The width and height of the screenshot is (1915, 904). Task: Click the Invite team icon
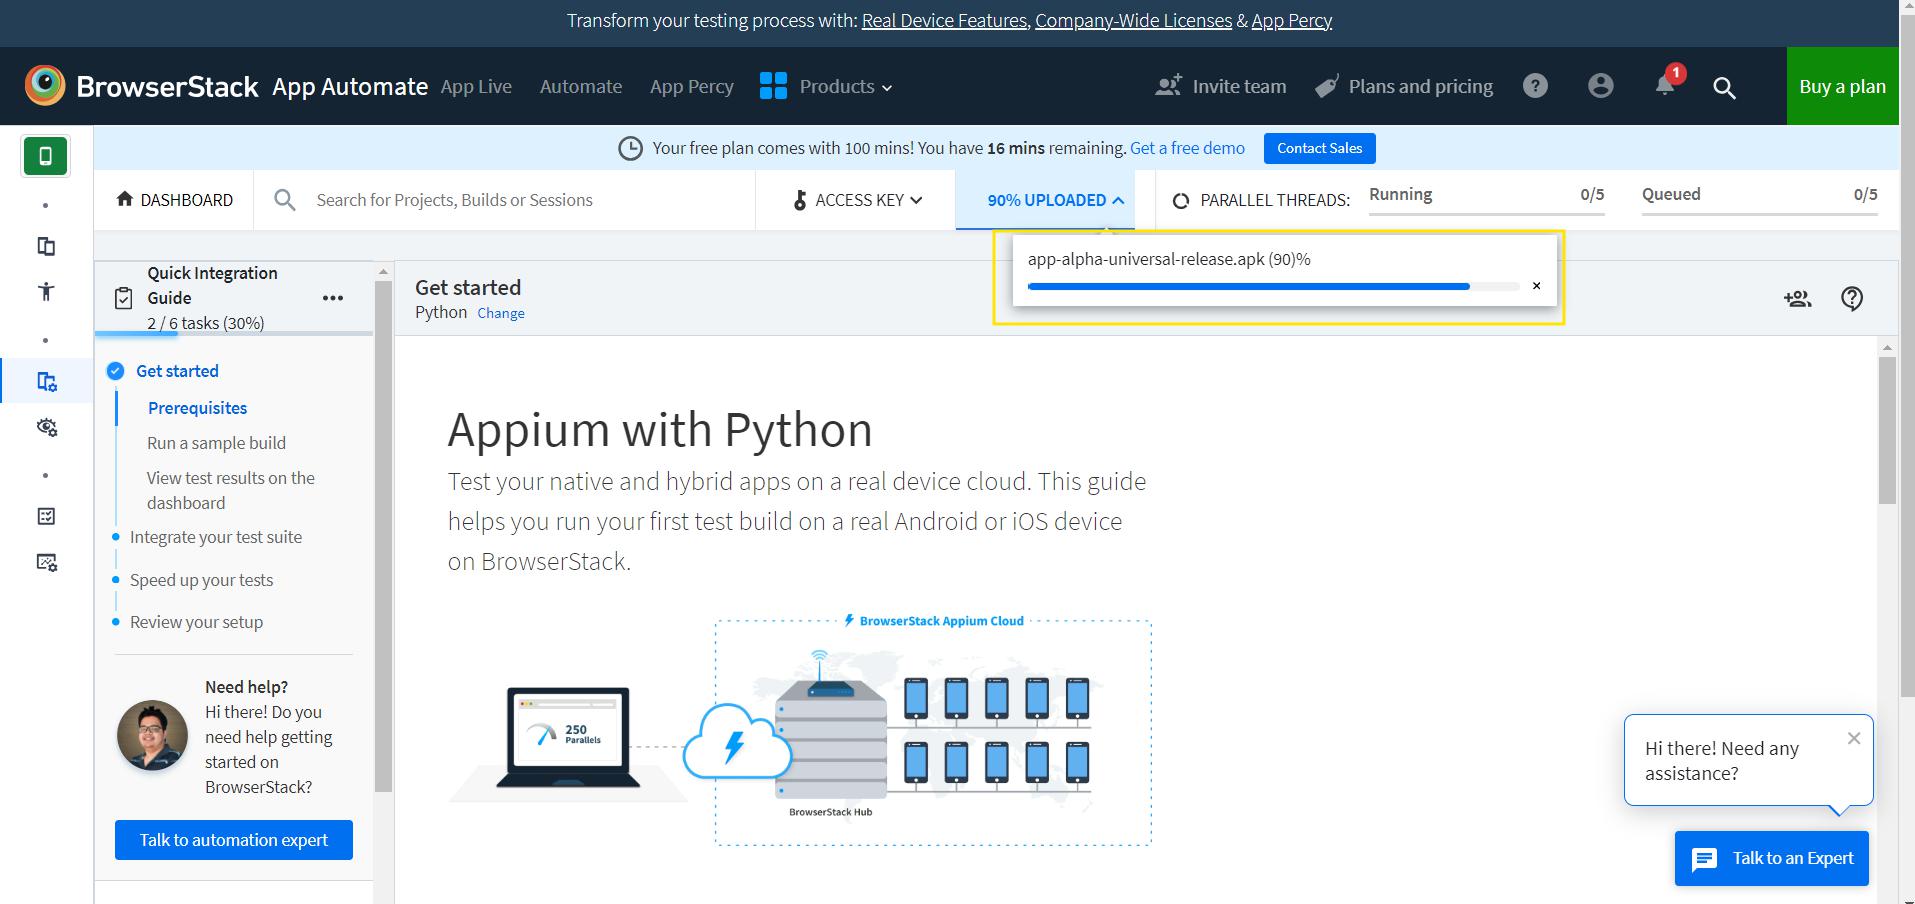pos(1168,86)
